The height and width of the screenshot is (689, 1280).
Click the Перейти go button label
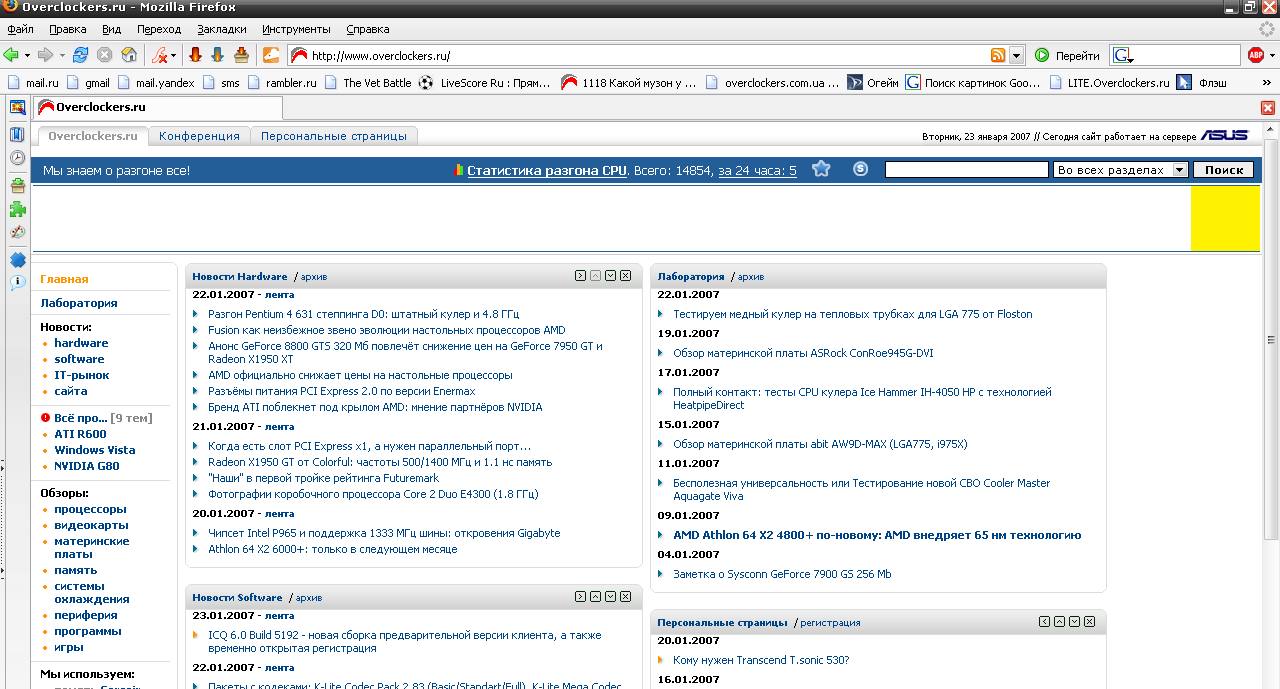1077,56
